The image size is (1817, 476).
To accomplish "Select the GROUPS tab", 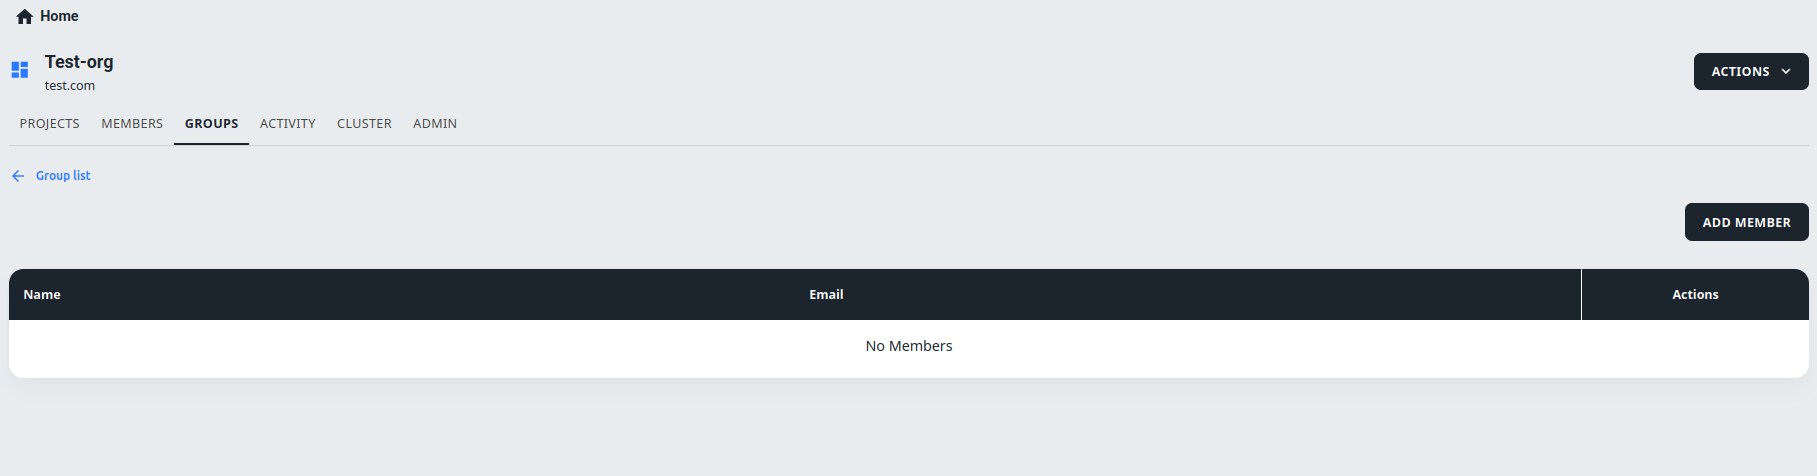I will tap(212, 124).
